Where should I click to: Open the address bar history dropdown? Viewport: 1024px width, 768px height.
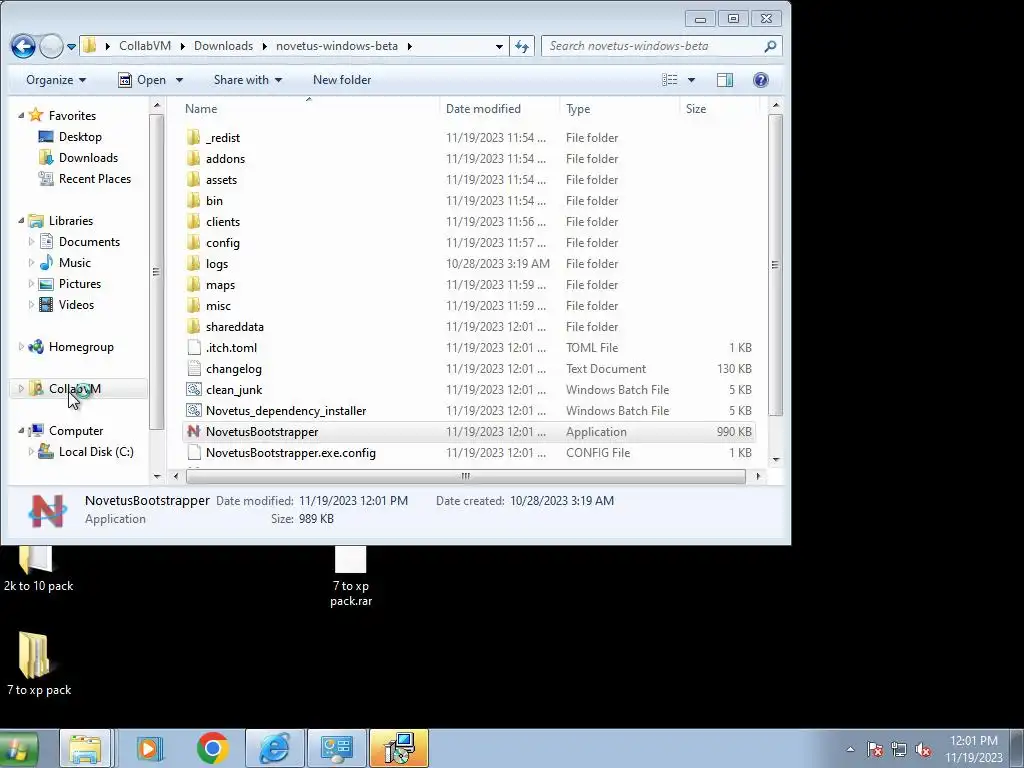click(x=499, y=46)
